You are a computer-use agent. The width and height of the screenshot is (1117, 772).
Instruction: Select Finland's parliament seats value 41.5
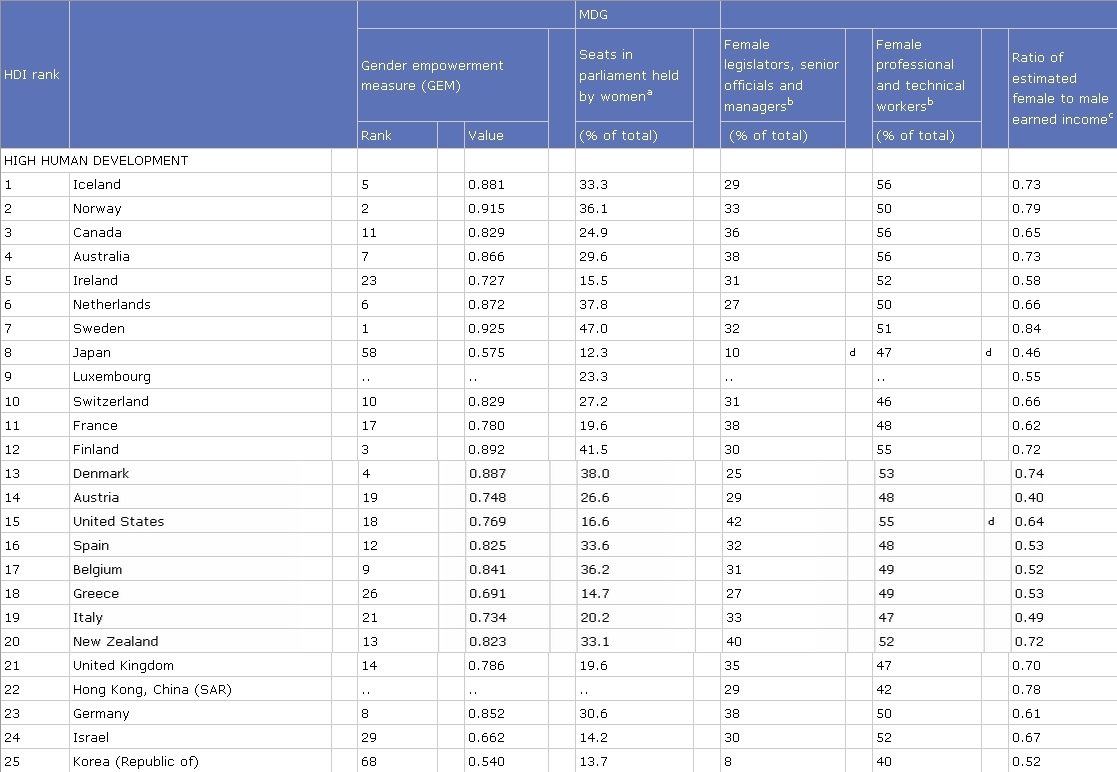click(x=594, y=449)
